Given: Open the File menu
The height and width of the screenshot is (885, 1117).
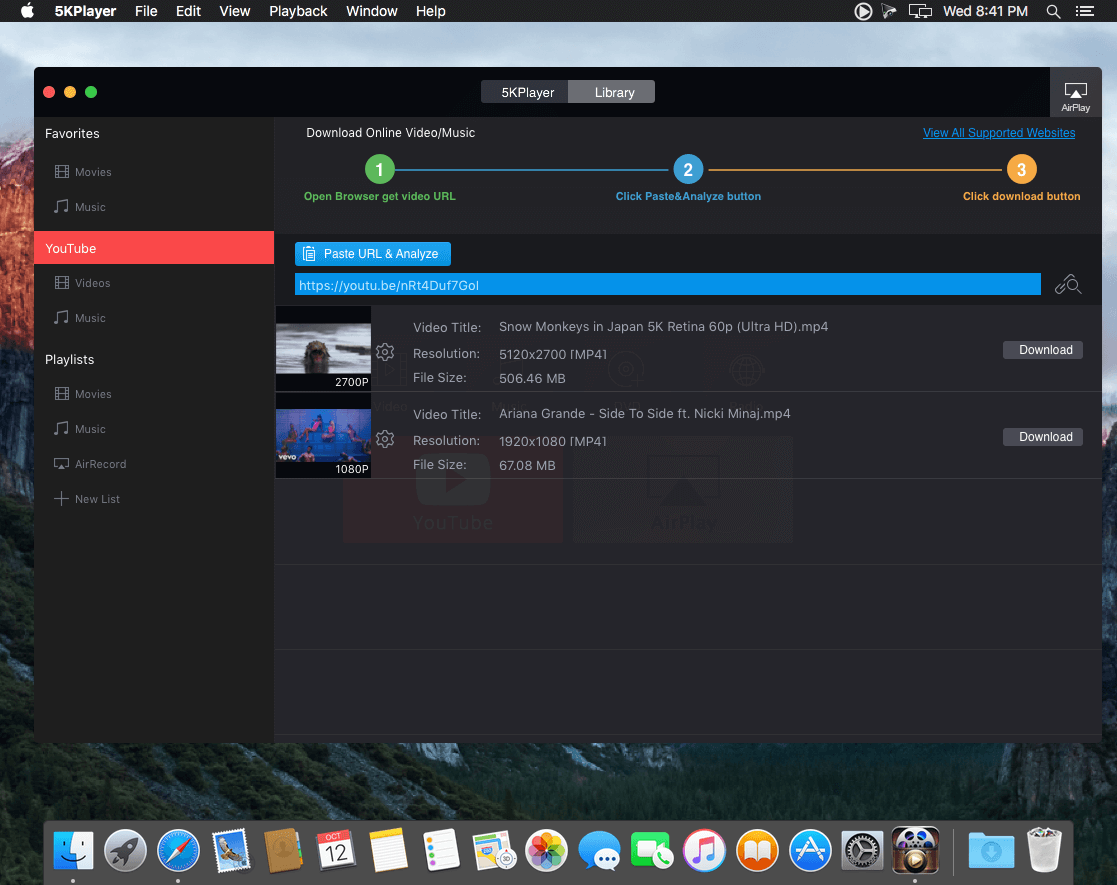Looking at the screenshot, I should (146, 11).
